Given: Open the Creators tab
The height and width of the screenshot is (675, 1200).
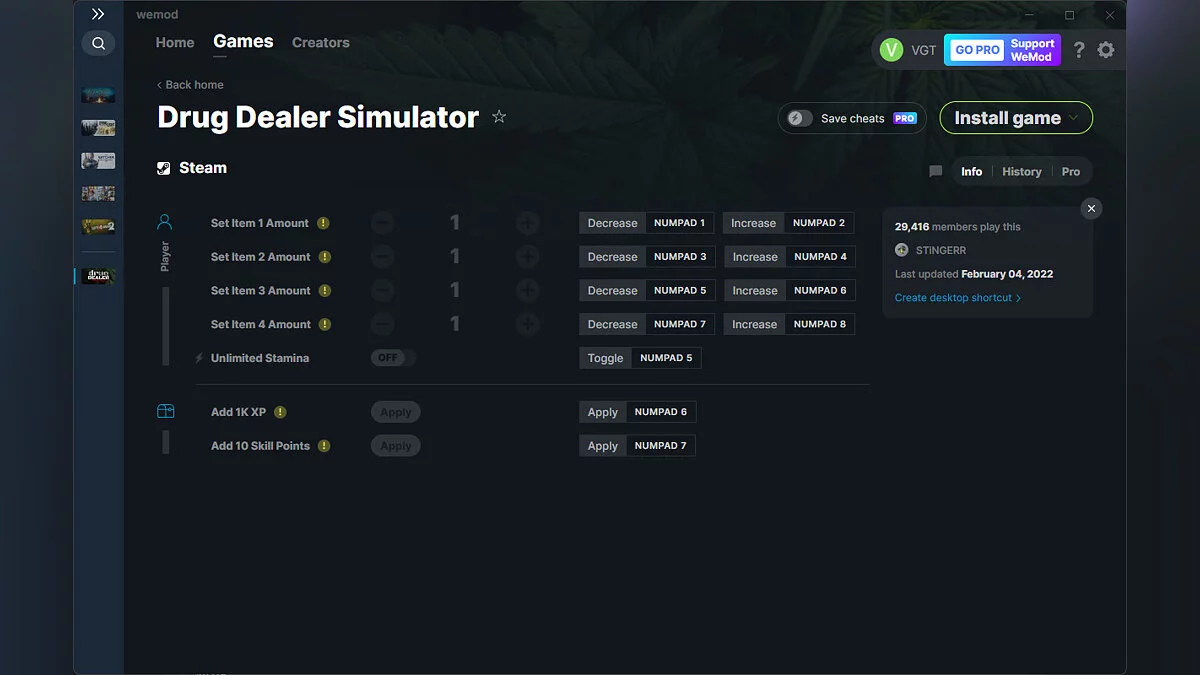Looking at the screenshot, I should pos(321,43).
